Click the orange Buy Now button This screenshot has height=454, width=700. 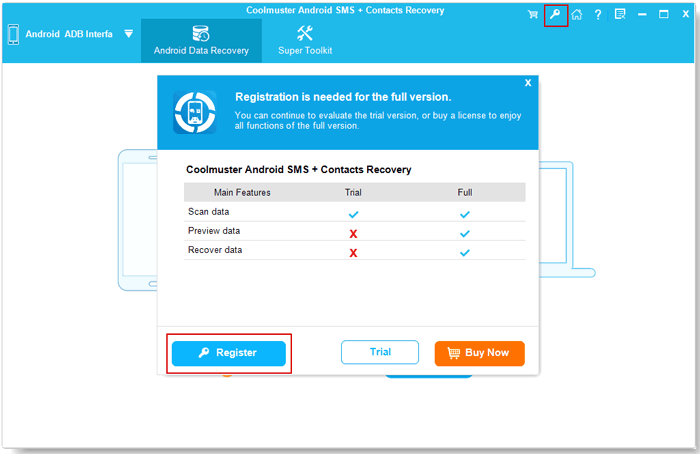pyautogui.click(x=479, y=353)
